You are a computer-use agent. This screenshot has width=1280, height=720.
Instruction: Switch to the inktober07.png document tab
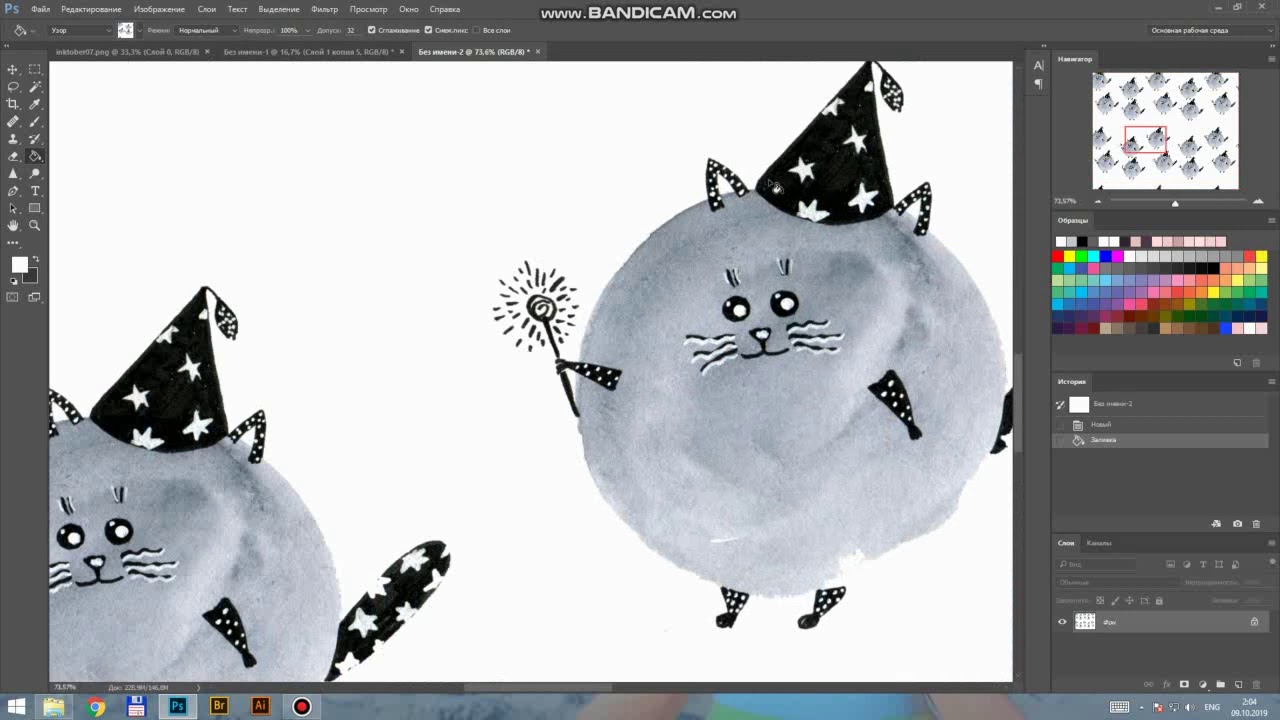click(x=128, y=51)
